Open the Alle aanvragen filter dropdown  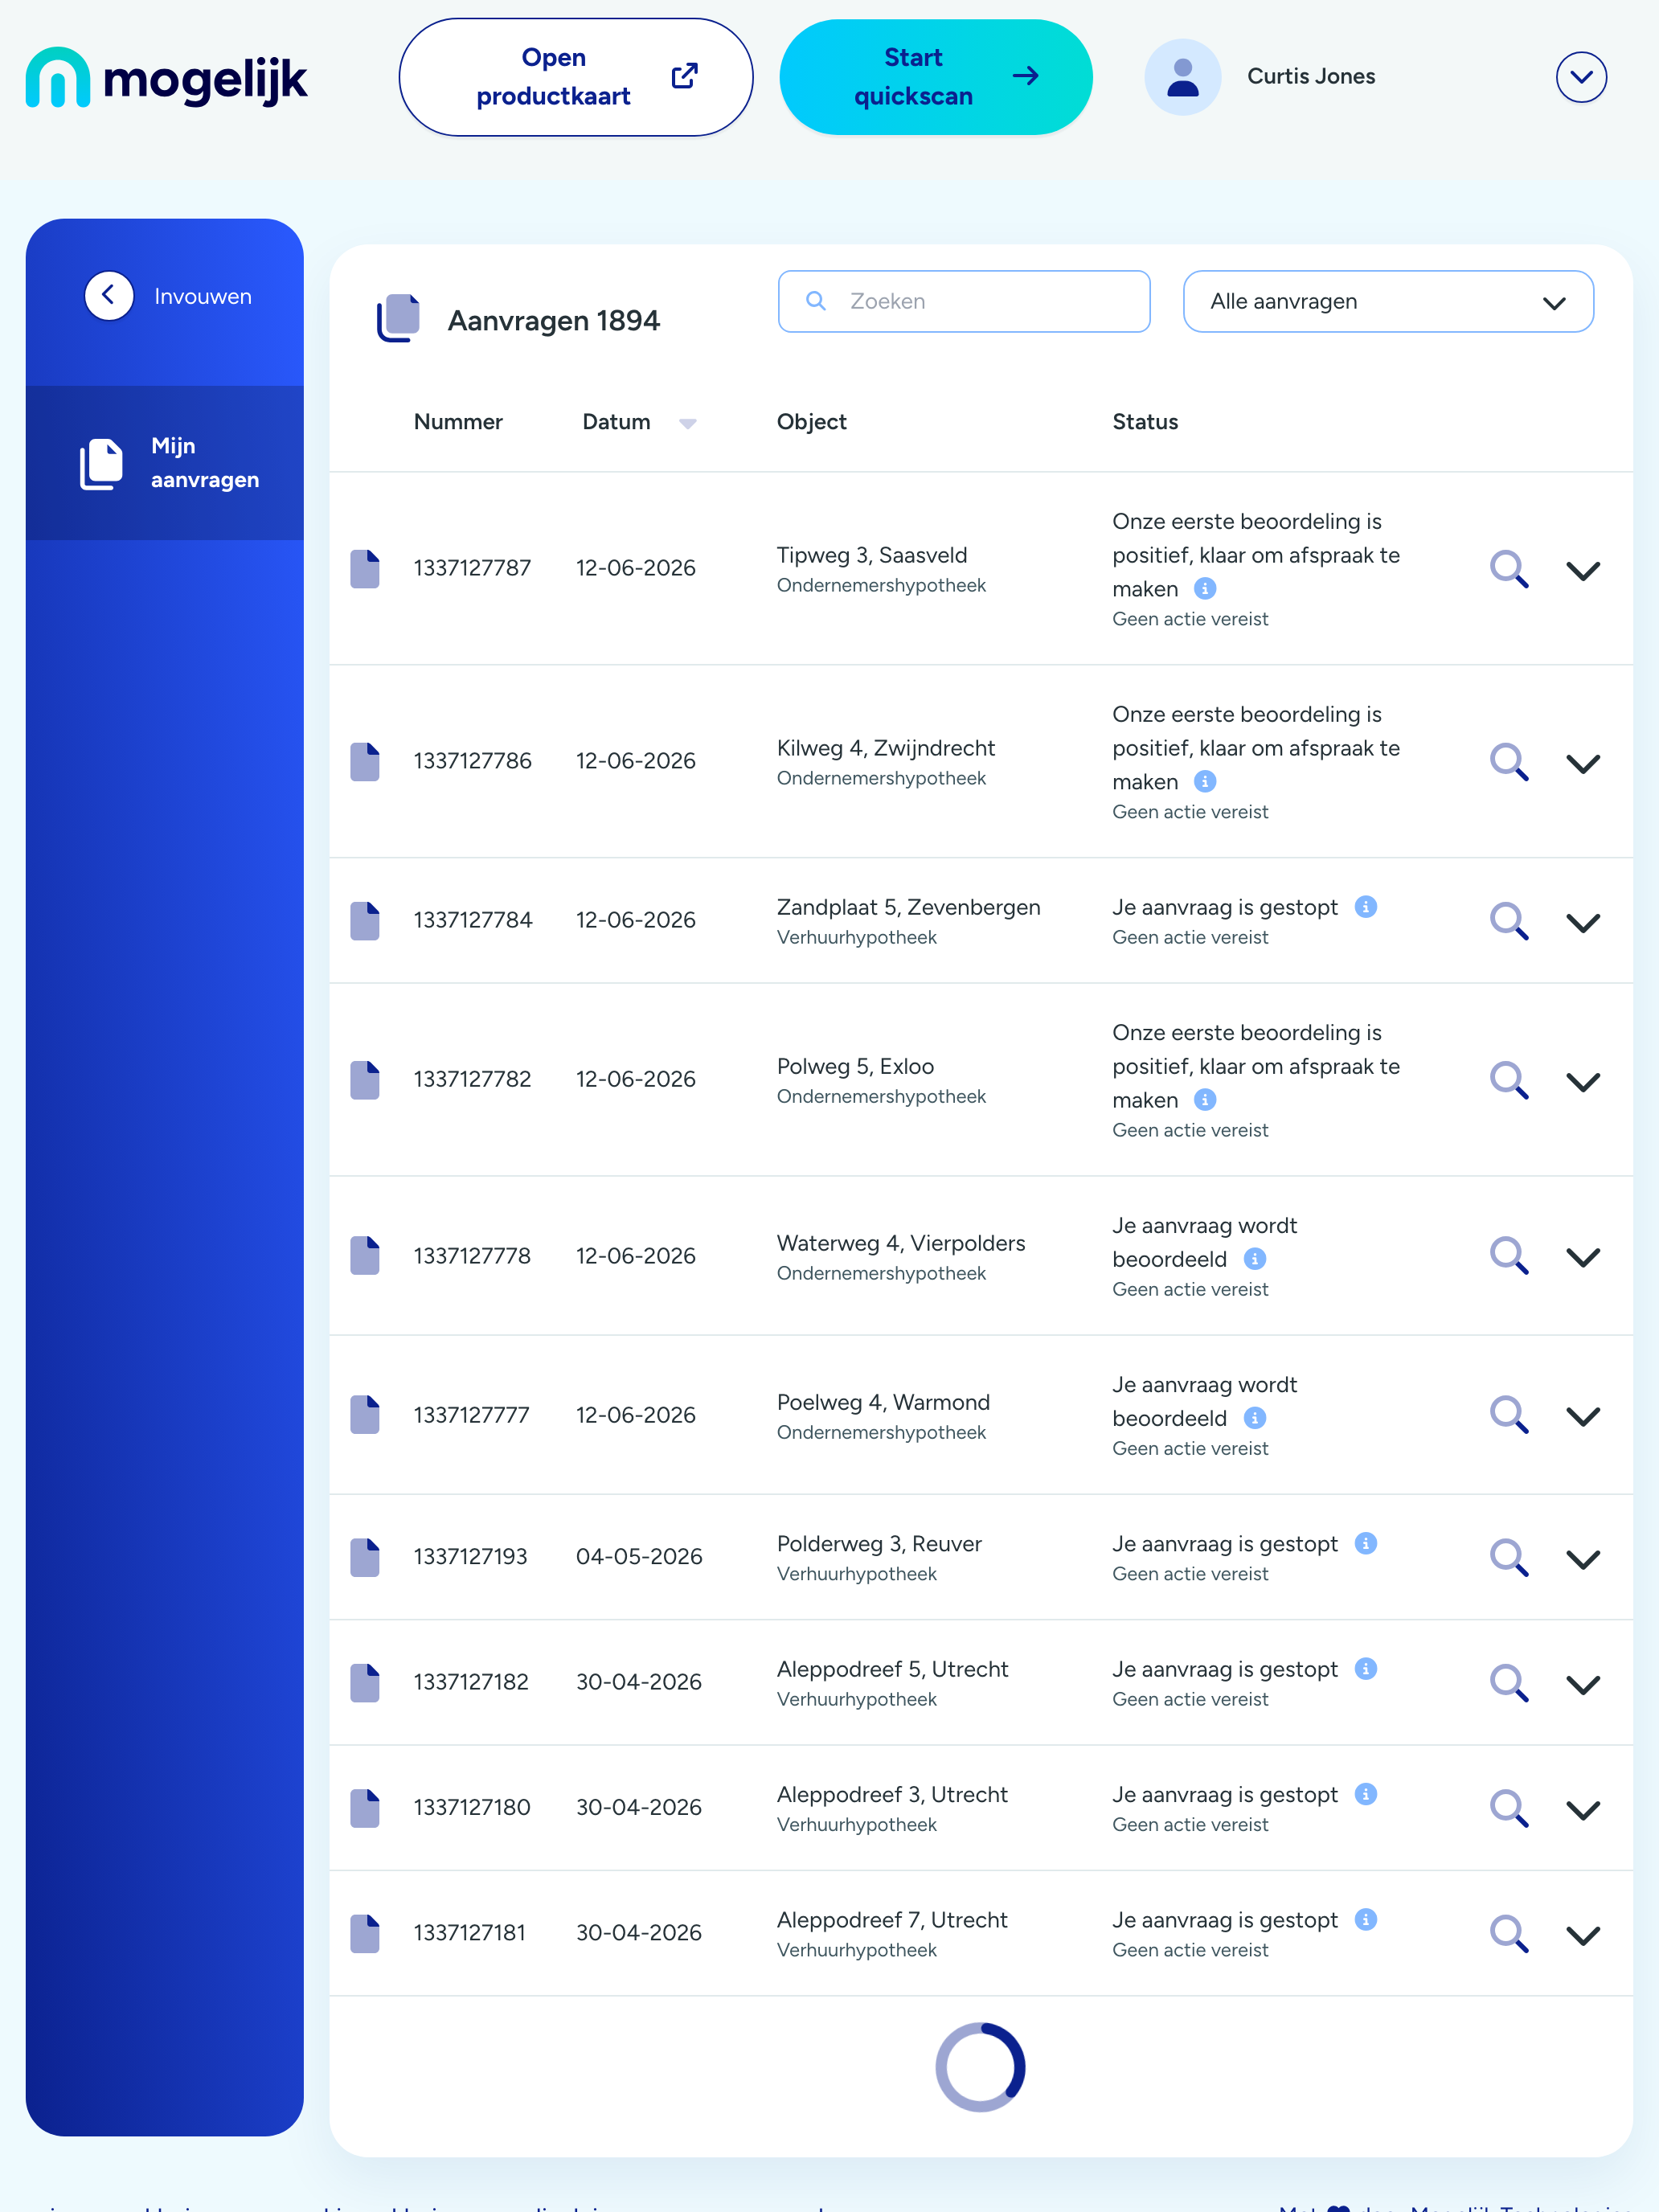click(x=1388, y=301)
